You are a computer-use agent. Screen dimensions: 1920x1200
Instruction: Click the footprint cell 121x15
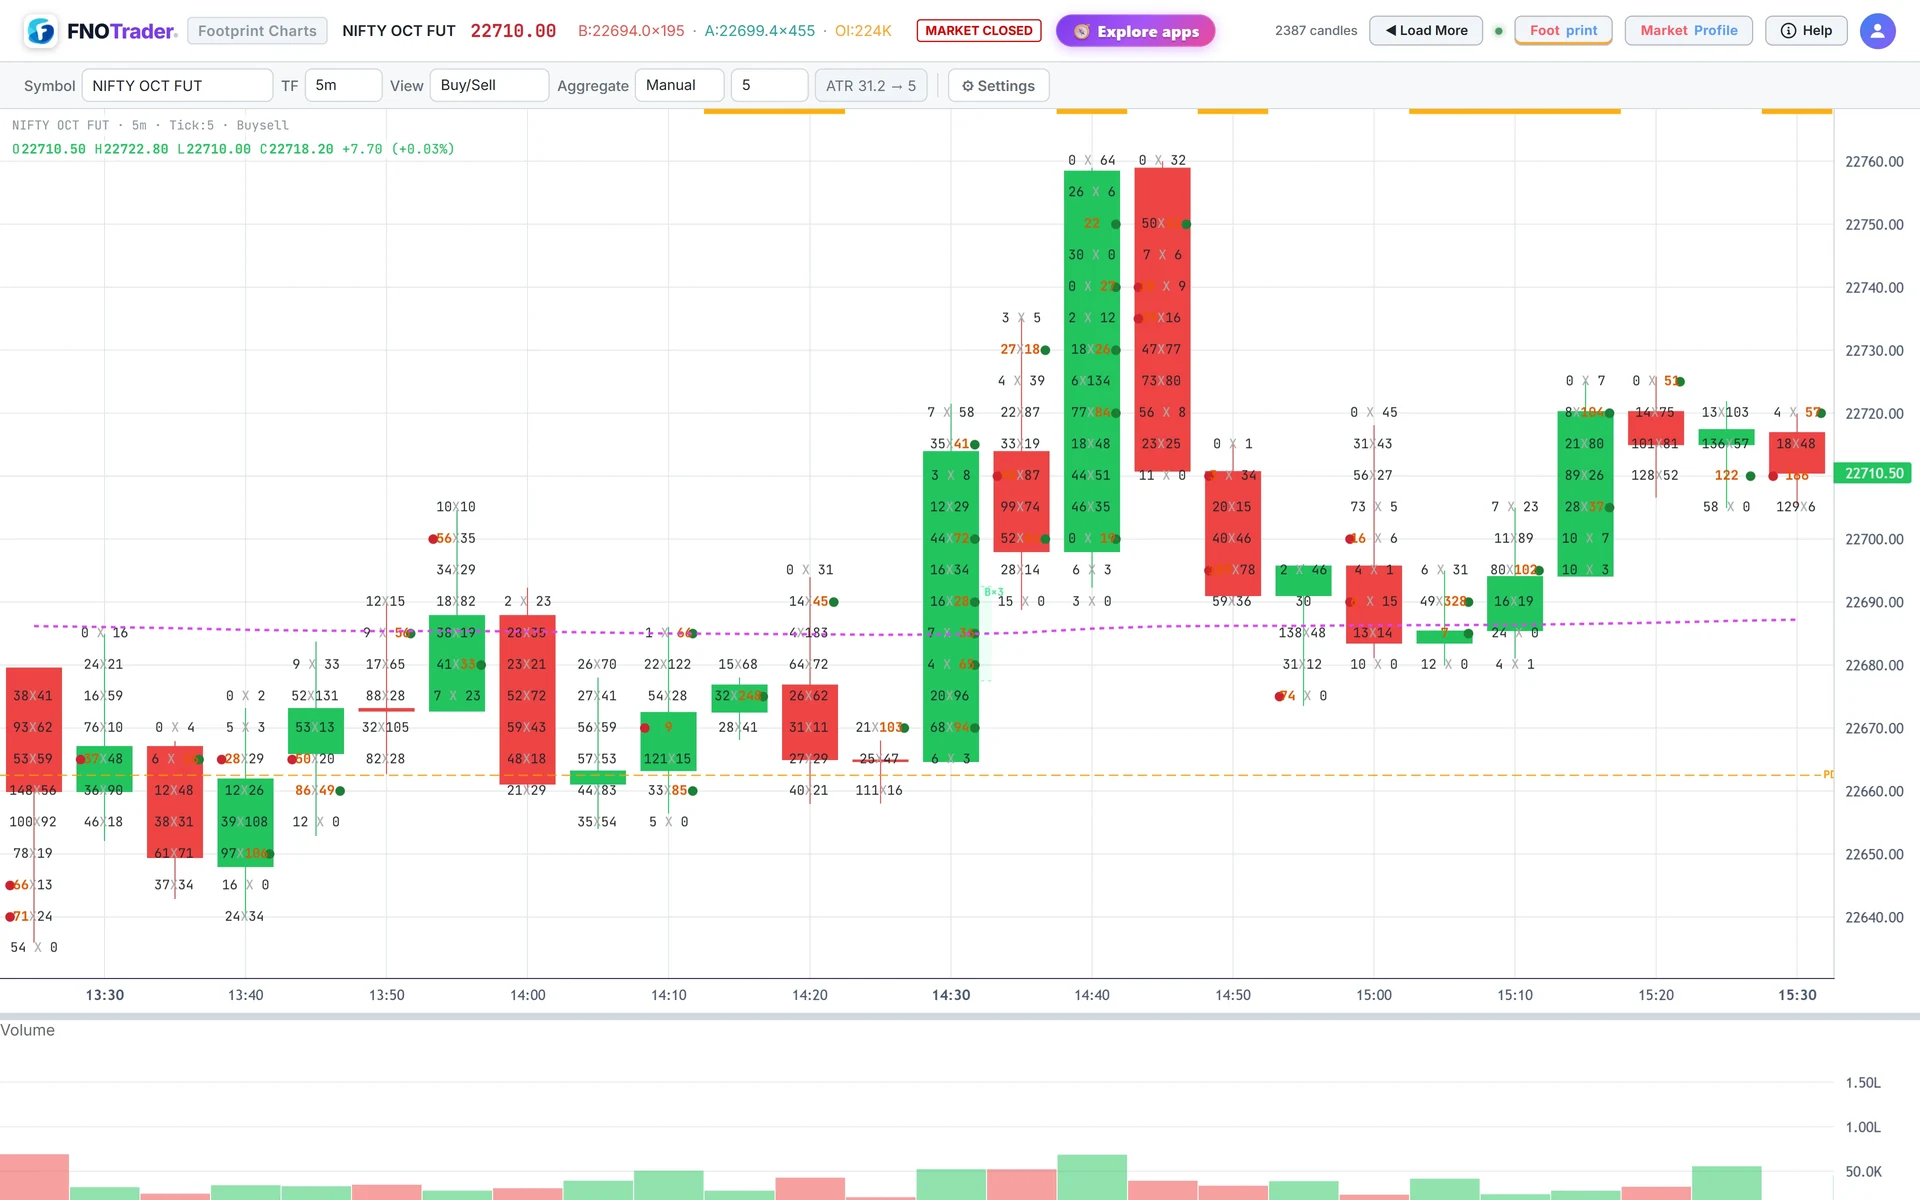point(669,759)
